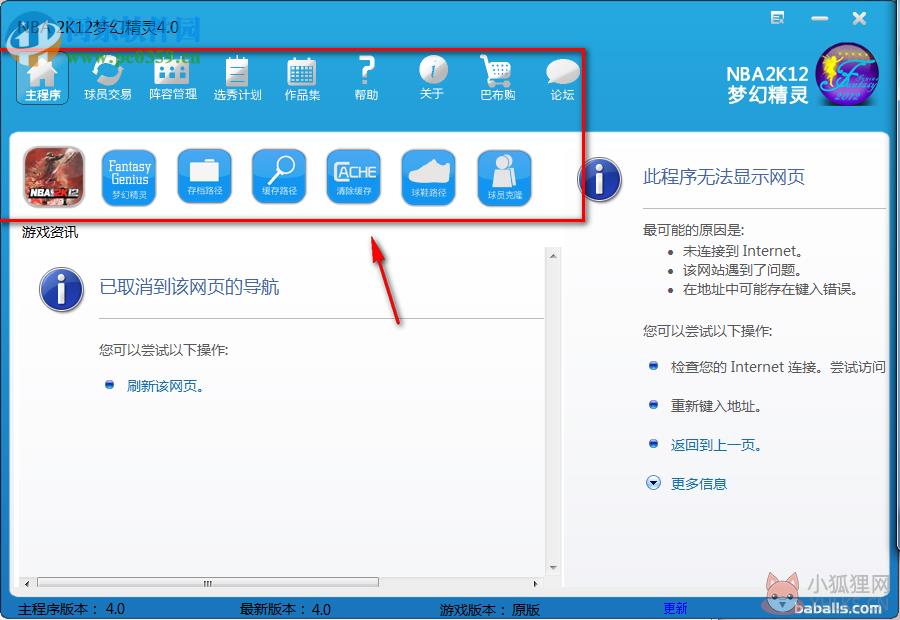Launch the NBA 2K12 game icon
Viewport: 900px width, 620px height.
(55, 176)
